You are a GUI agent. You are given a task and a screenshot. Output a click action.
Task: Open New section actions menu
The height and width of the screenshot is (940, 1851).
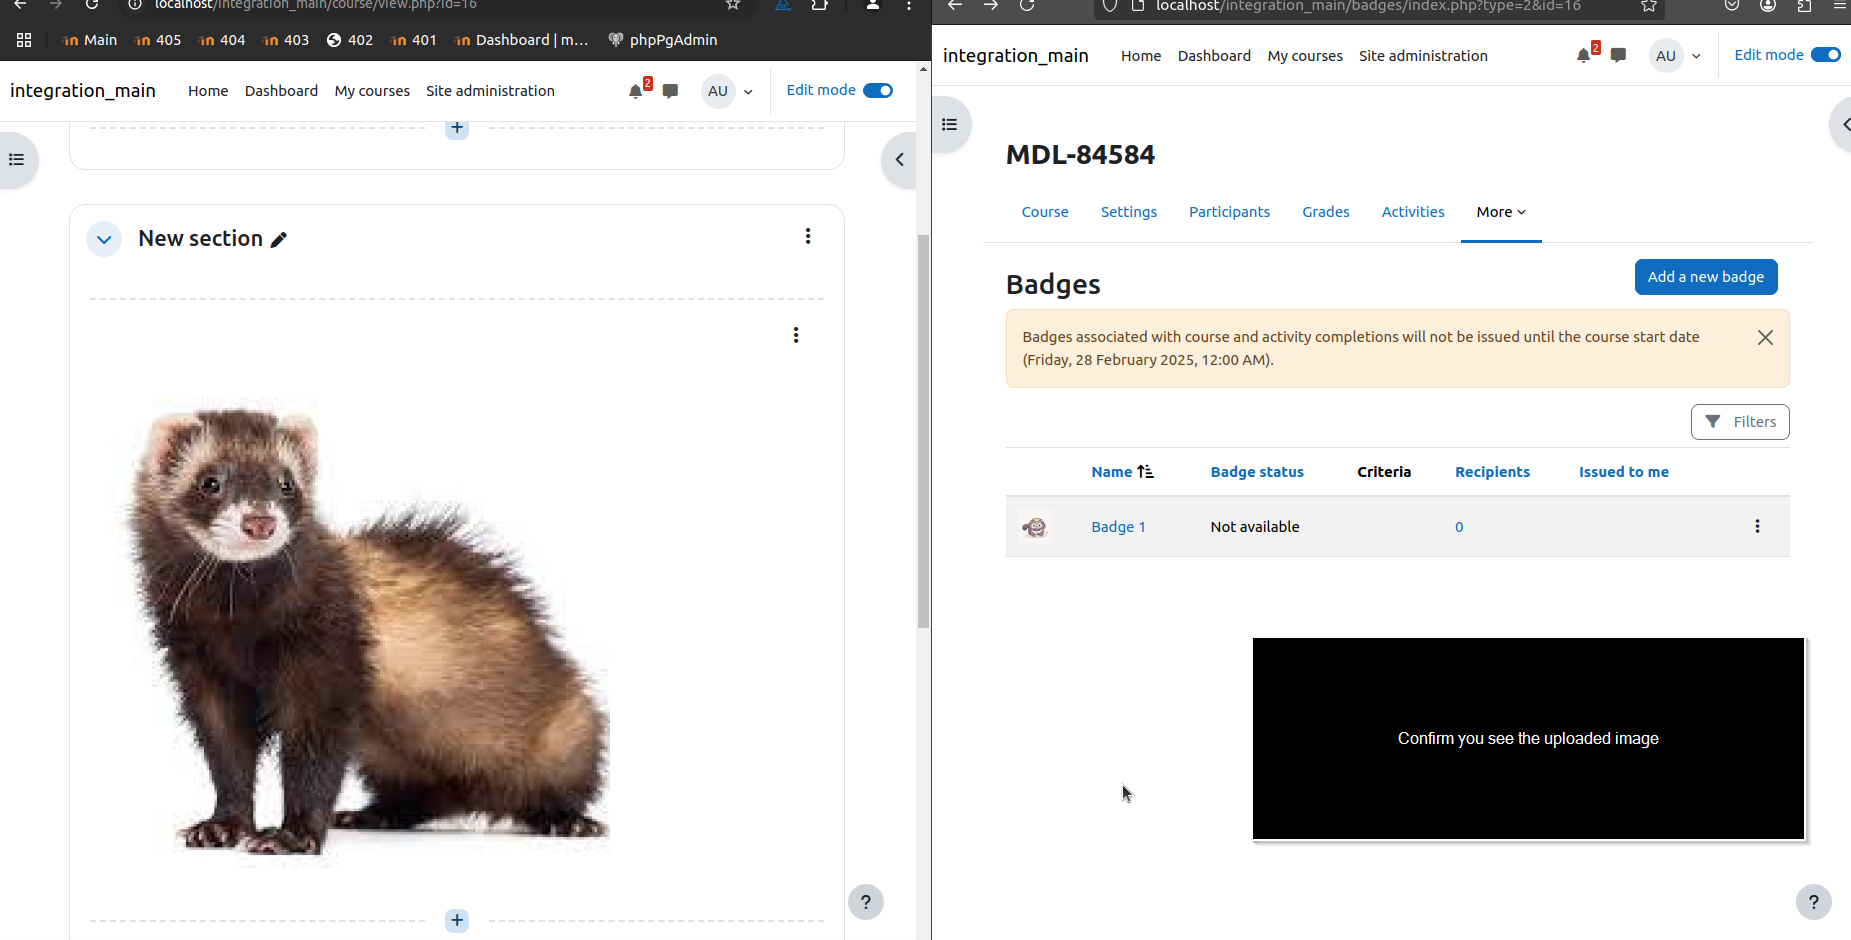pos(808,237)
